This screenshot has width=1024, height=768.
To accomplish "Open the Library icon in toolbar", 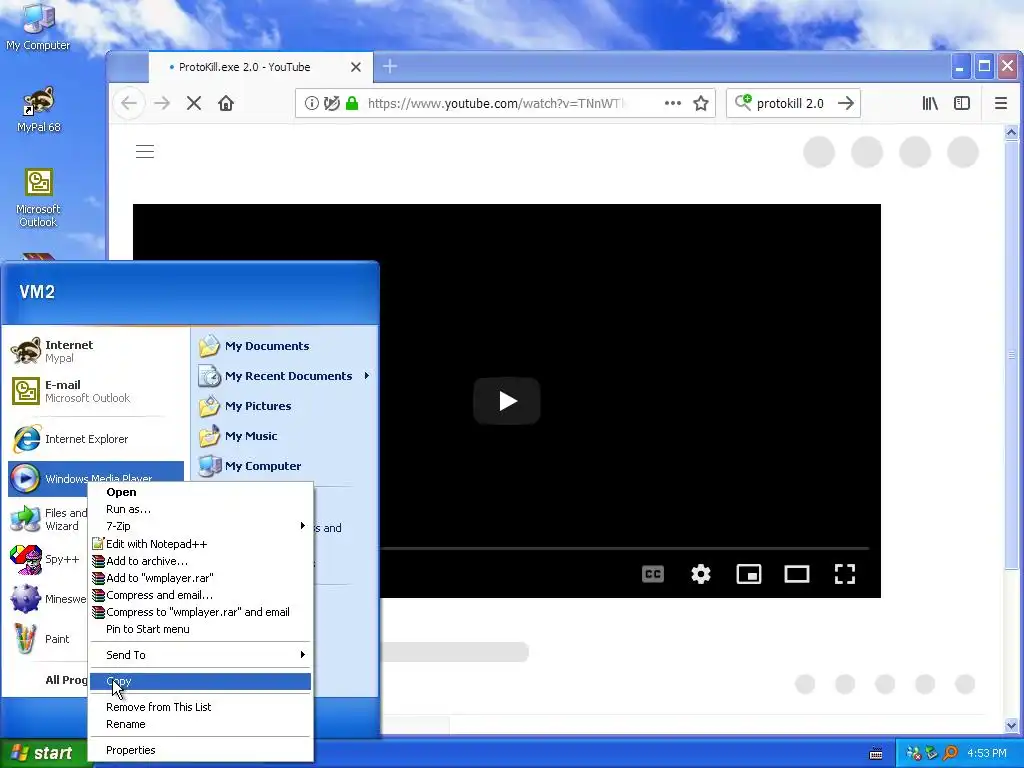I will tap(930, 103).
